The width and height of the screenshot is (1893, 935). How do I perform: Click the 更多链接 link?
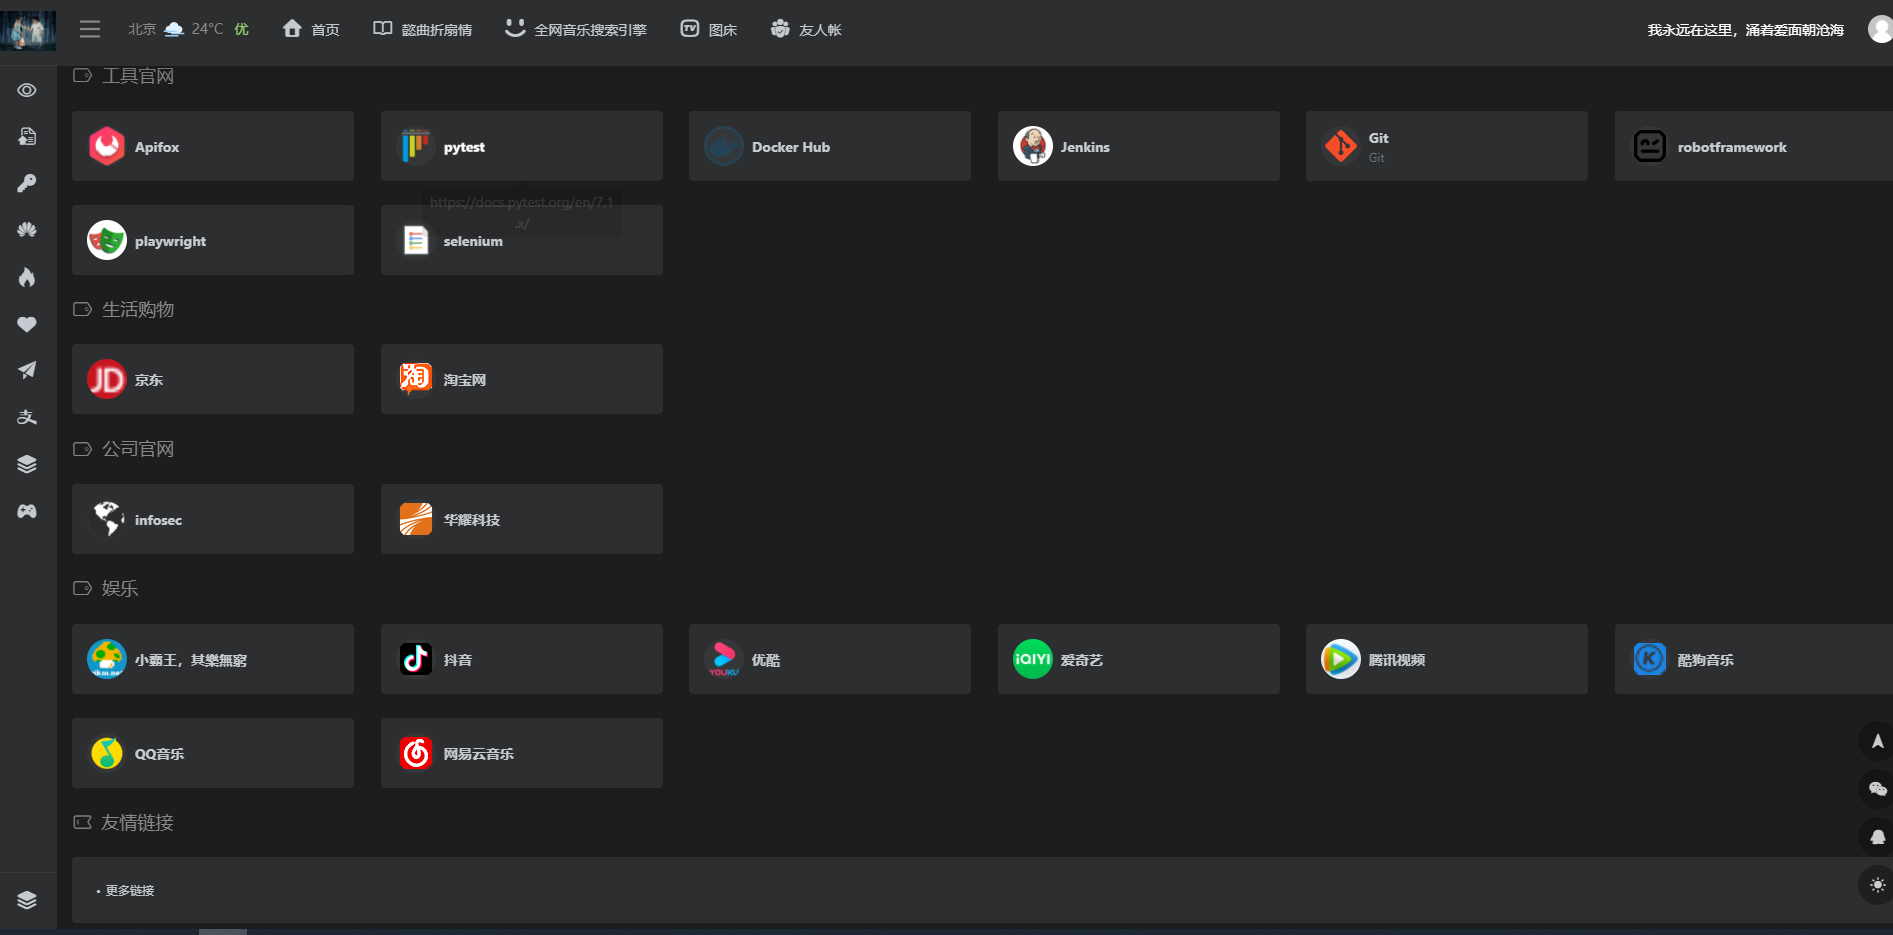click(130, 890)
